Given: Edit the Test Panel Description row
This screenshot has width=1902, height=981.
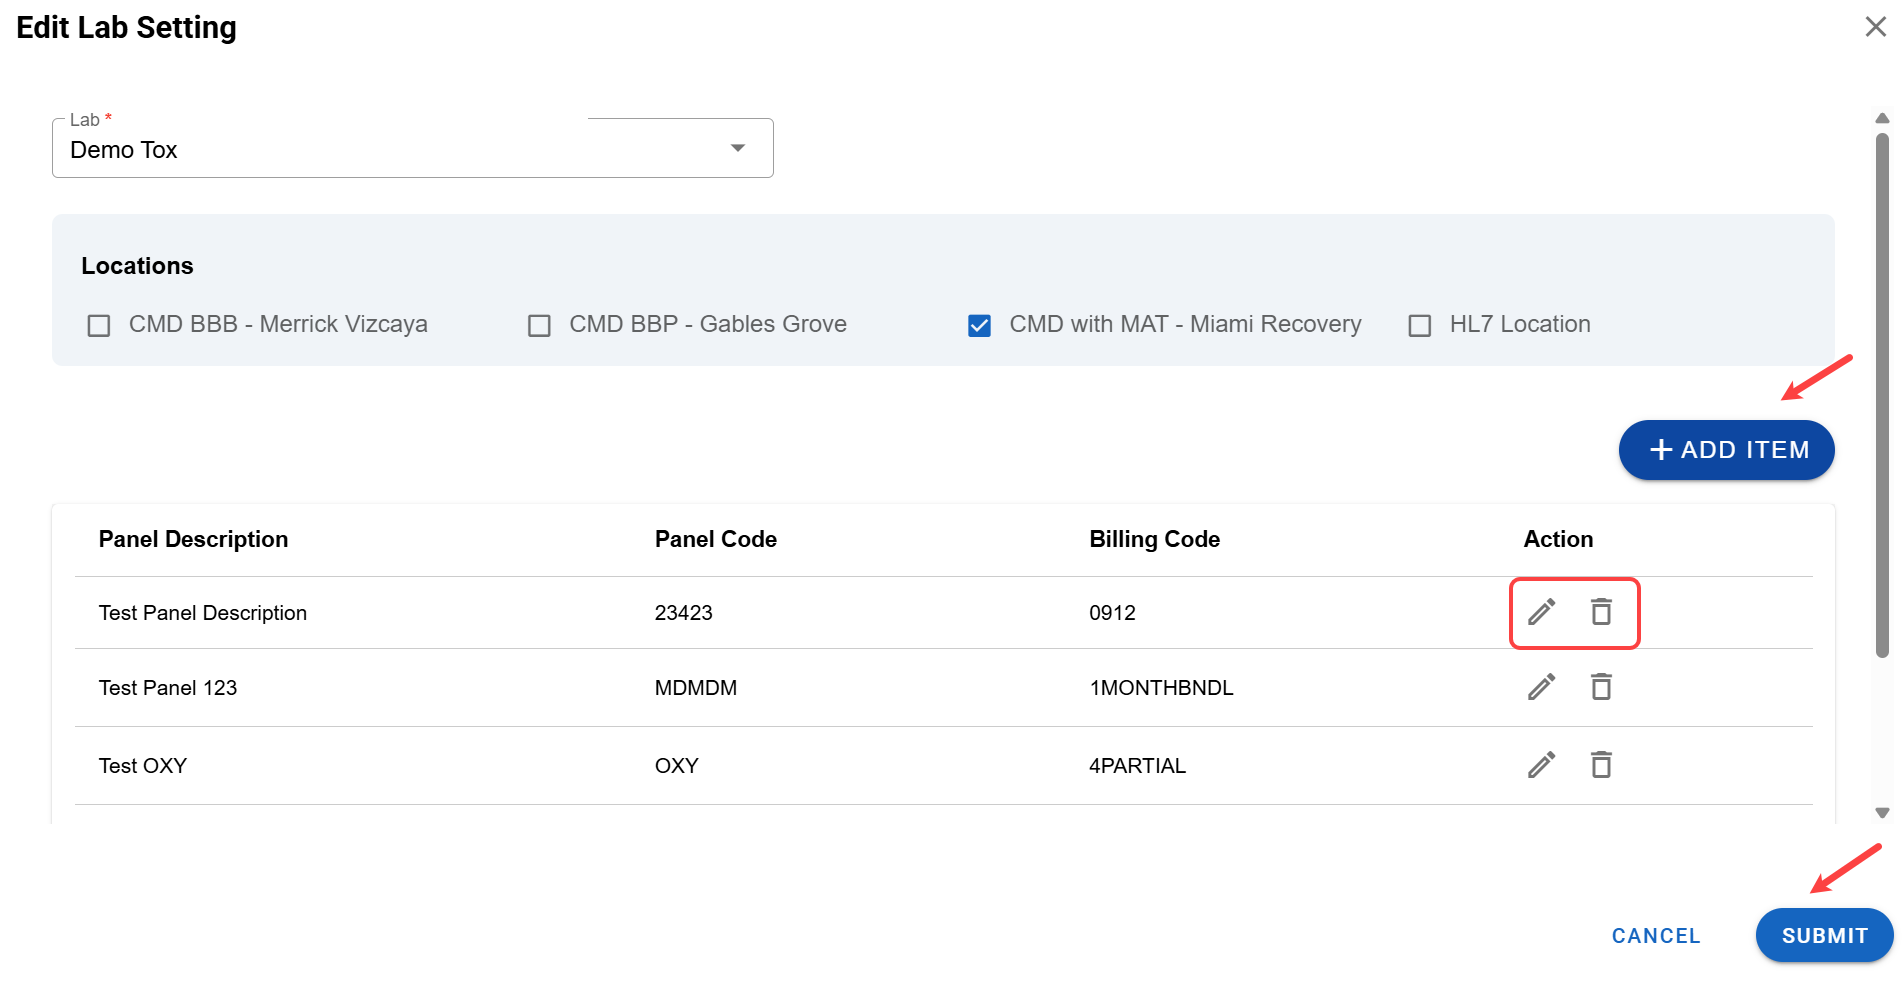Looking at the screenshot, I should [1541, 611].
